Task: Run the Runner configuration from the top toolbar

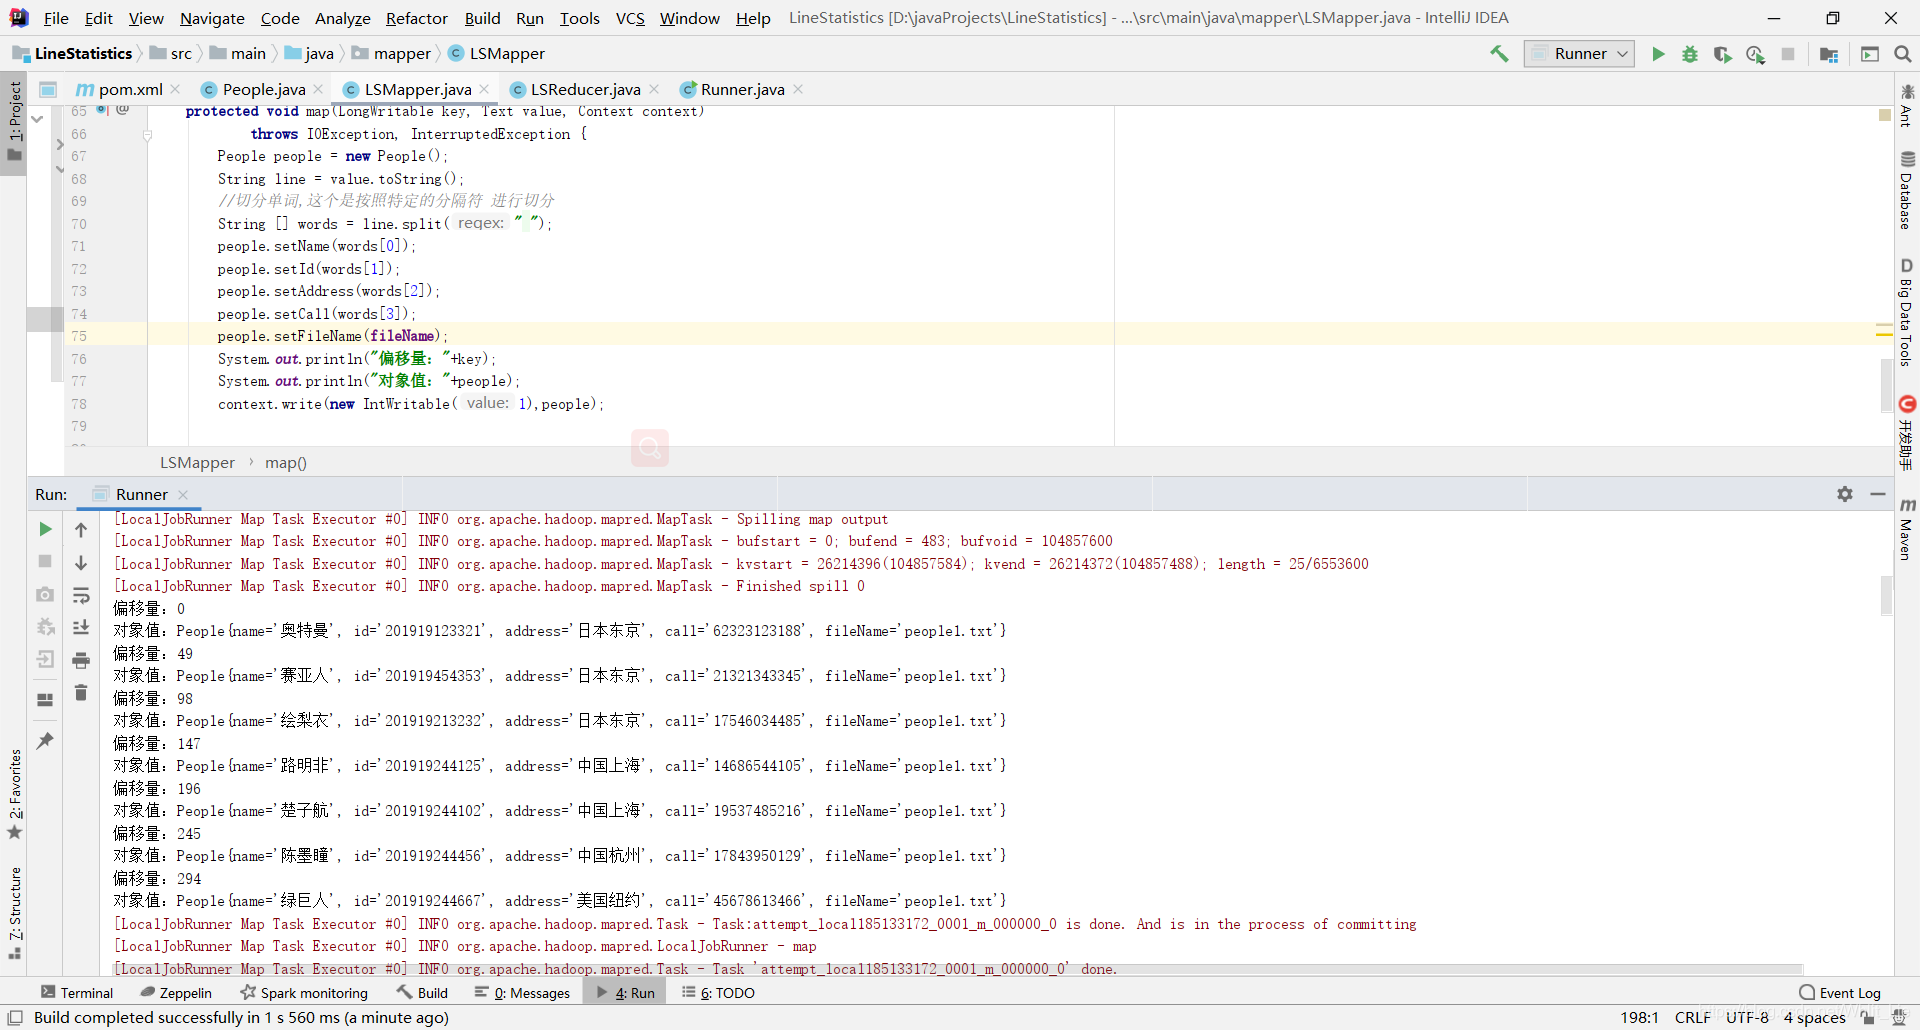Action: (x=1658, y=54)
